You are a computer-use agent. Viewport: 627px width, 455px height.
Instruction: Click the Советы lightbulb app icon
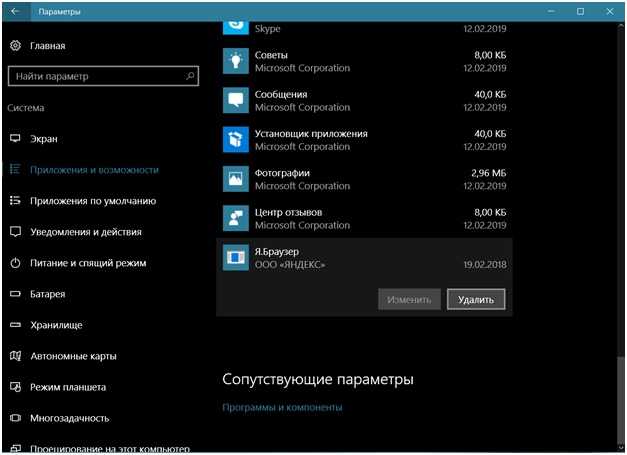pyautogui.click(x=236, y=61)
